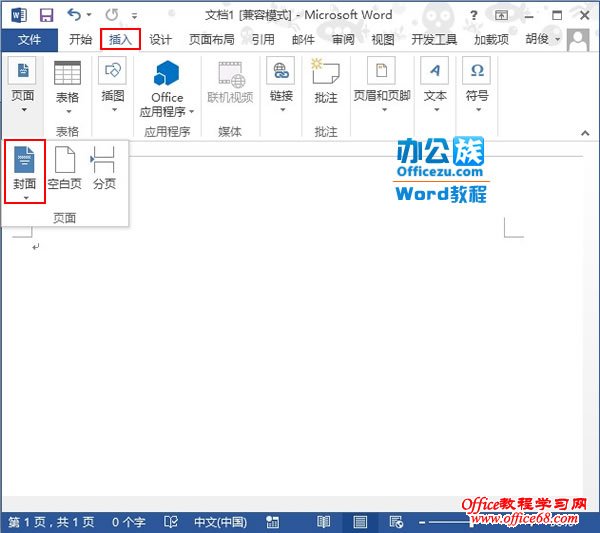Viewport: 600px width, 533px height.
Task: Open the 页眉和页脚 (Header & Footer) button
Action: point(382,85)
